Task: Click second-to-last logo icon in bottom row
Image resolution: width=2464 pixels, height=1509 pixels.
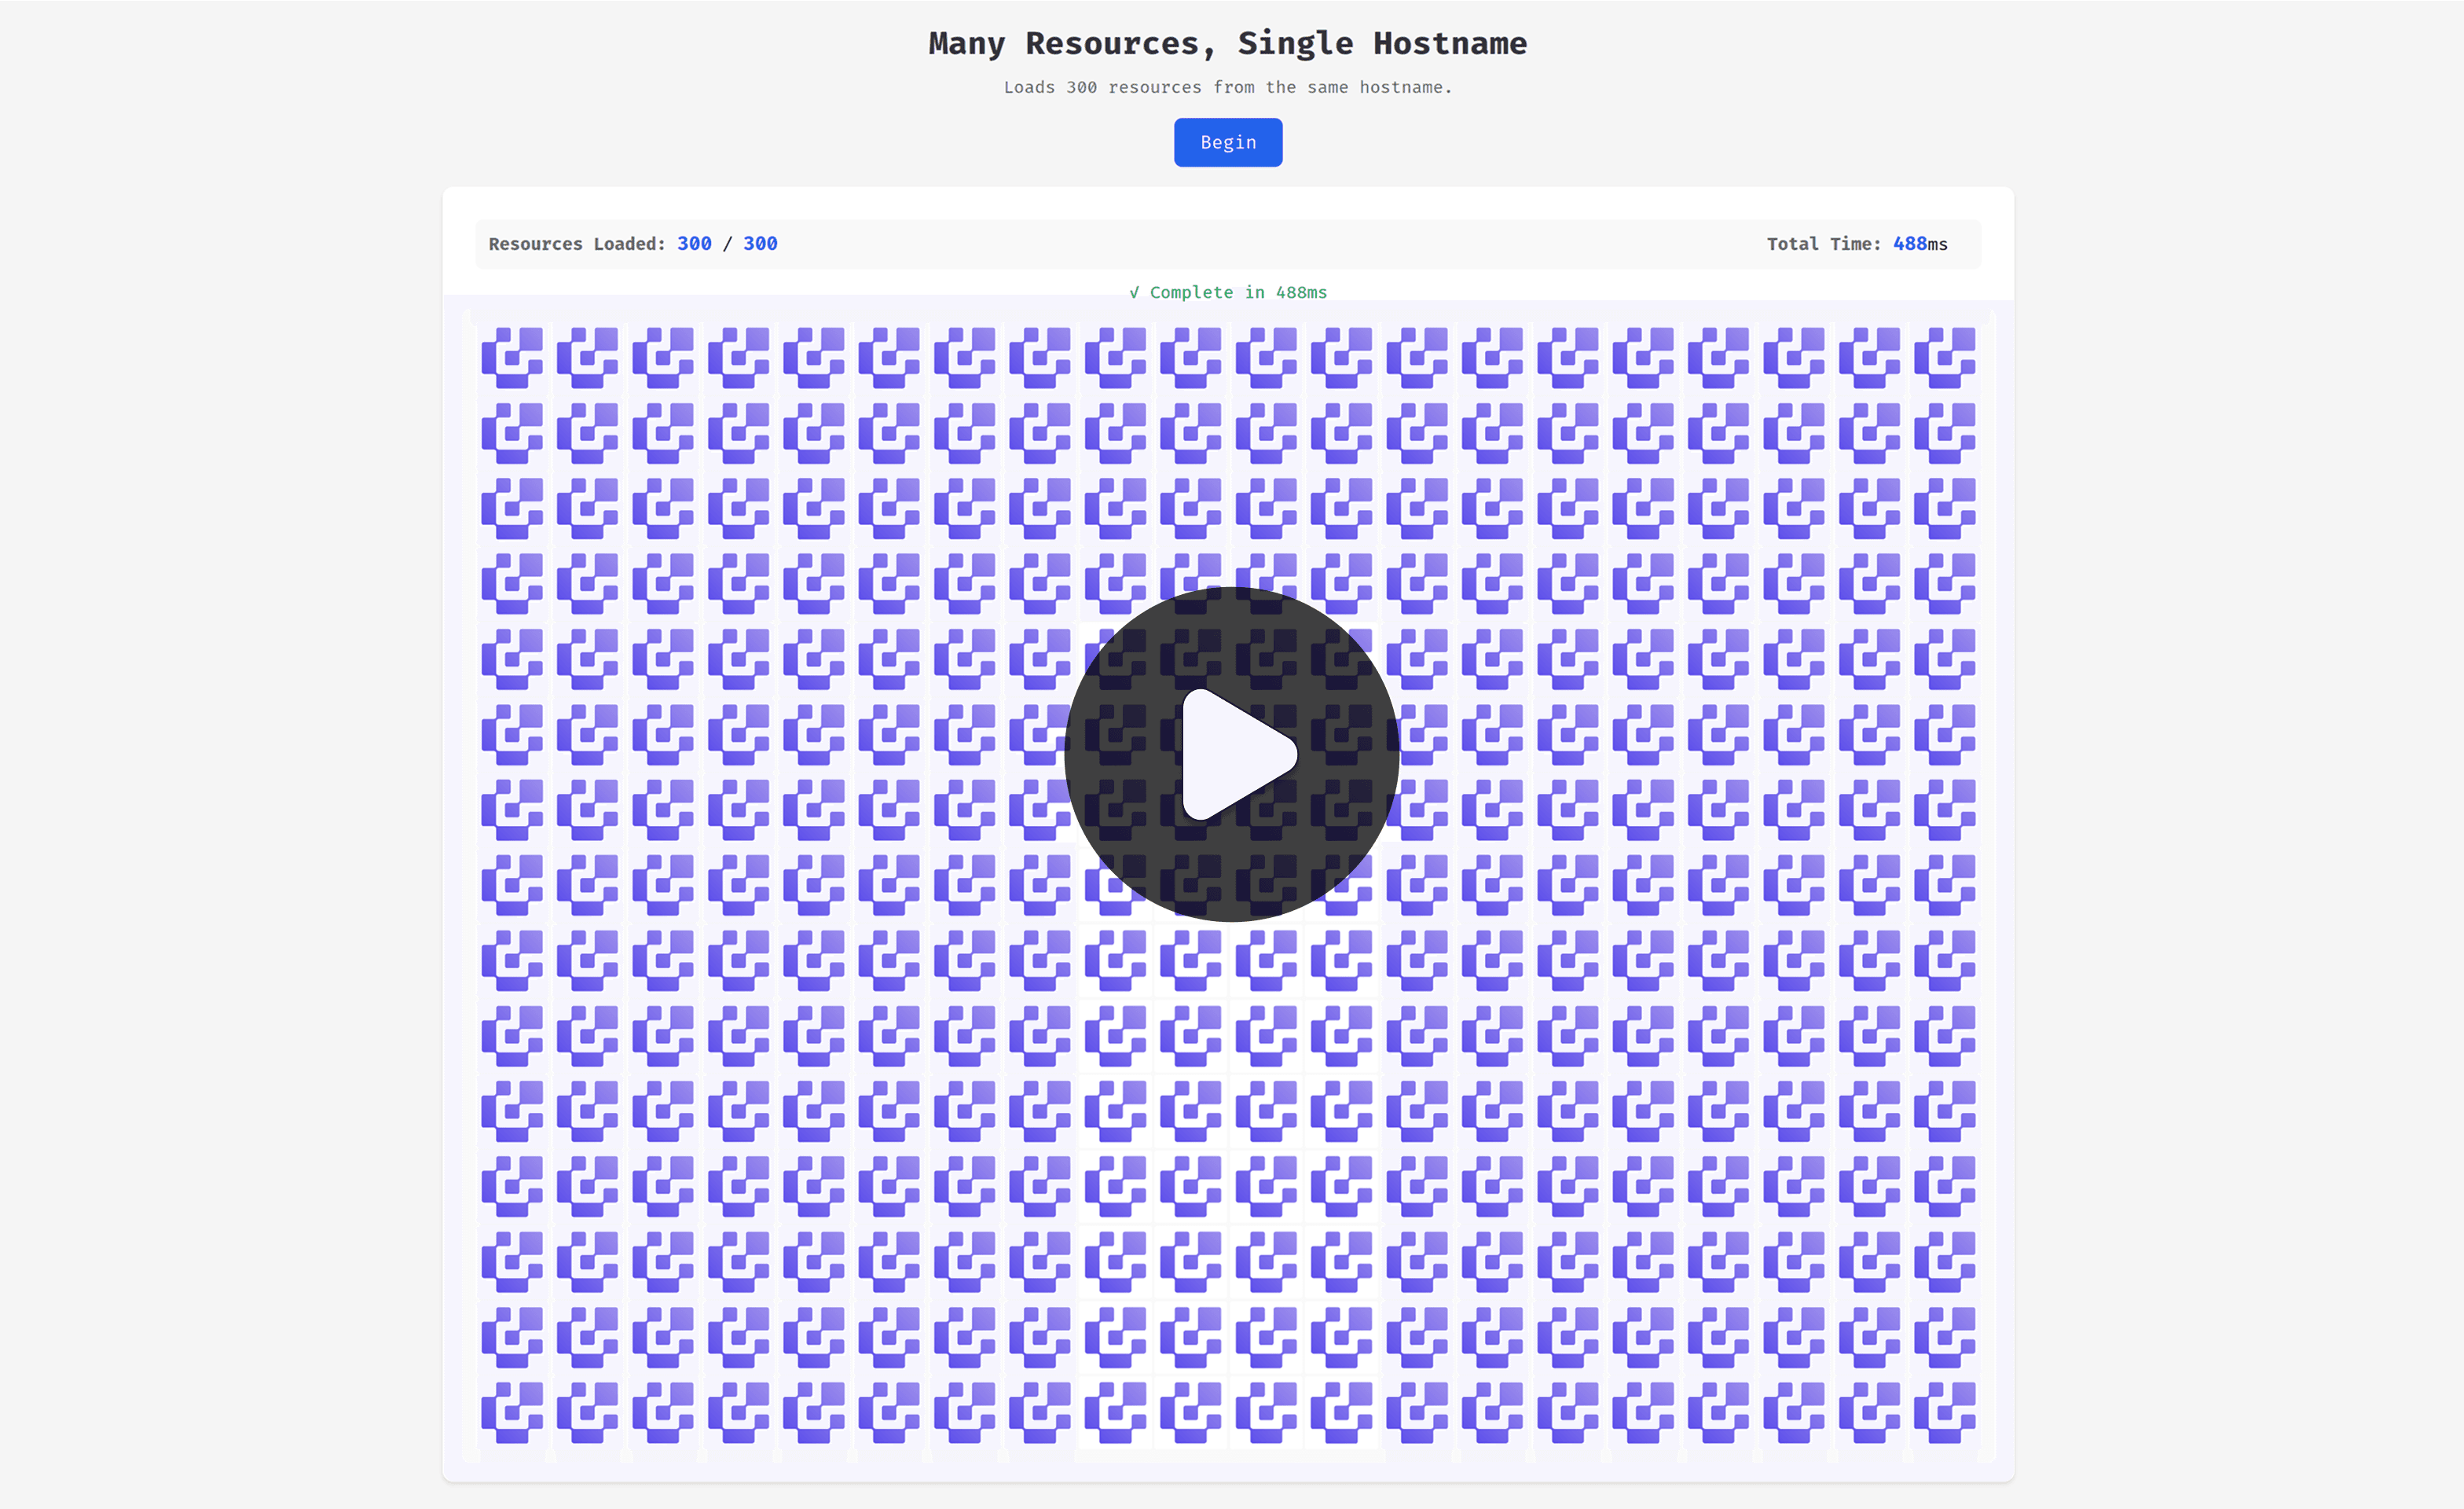Action: click(1869, 1412)
